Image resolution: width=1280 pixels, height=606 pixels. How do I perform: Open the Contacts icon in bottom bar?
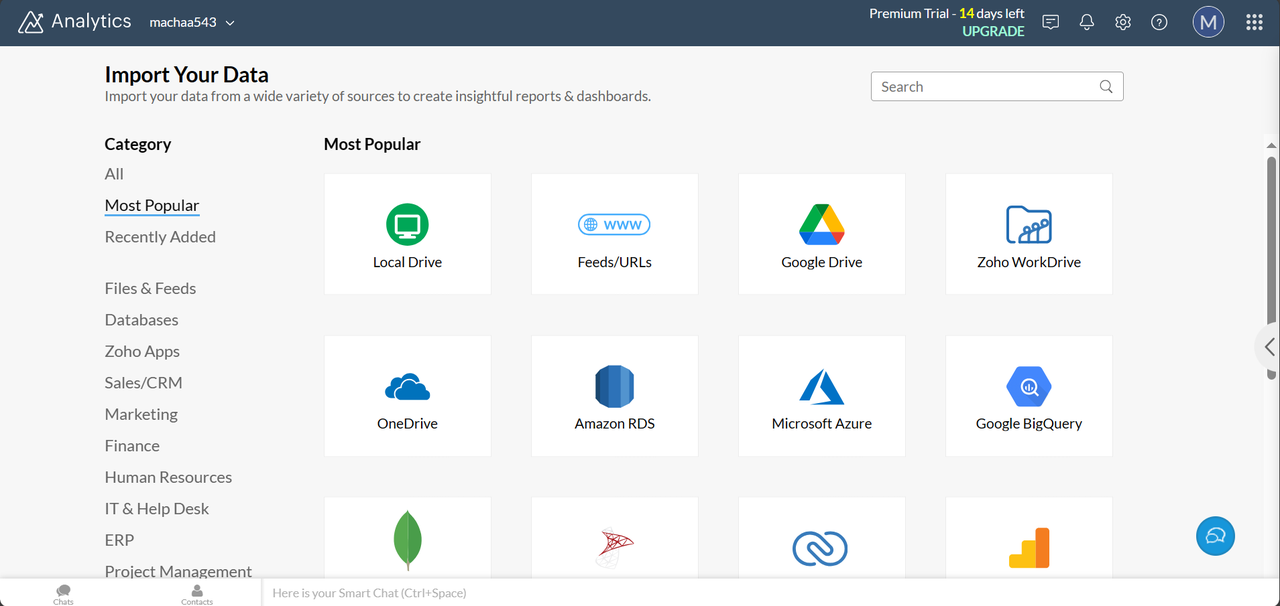point(197,594)
